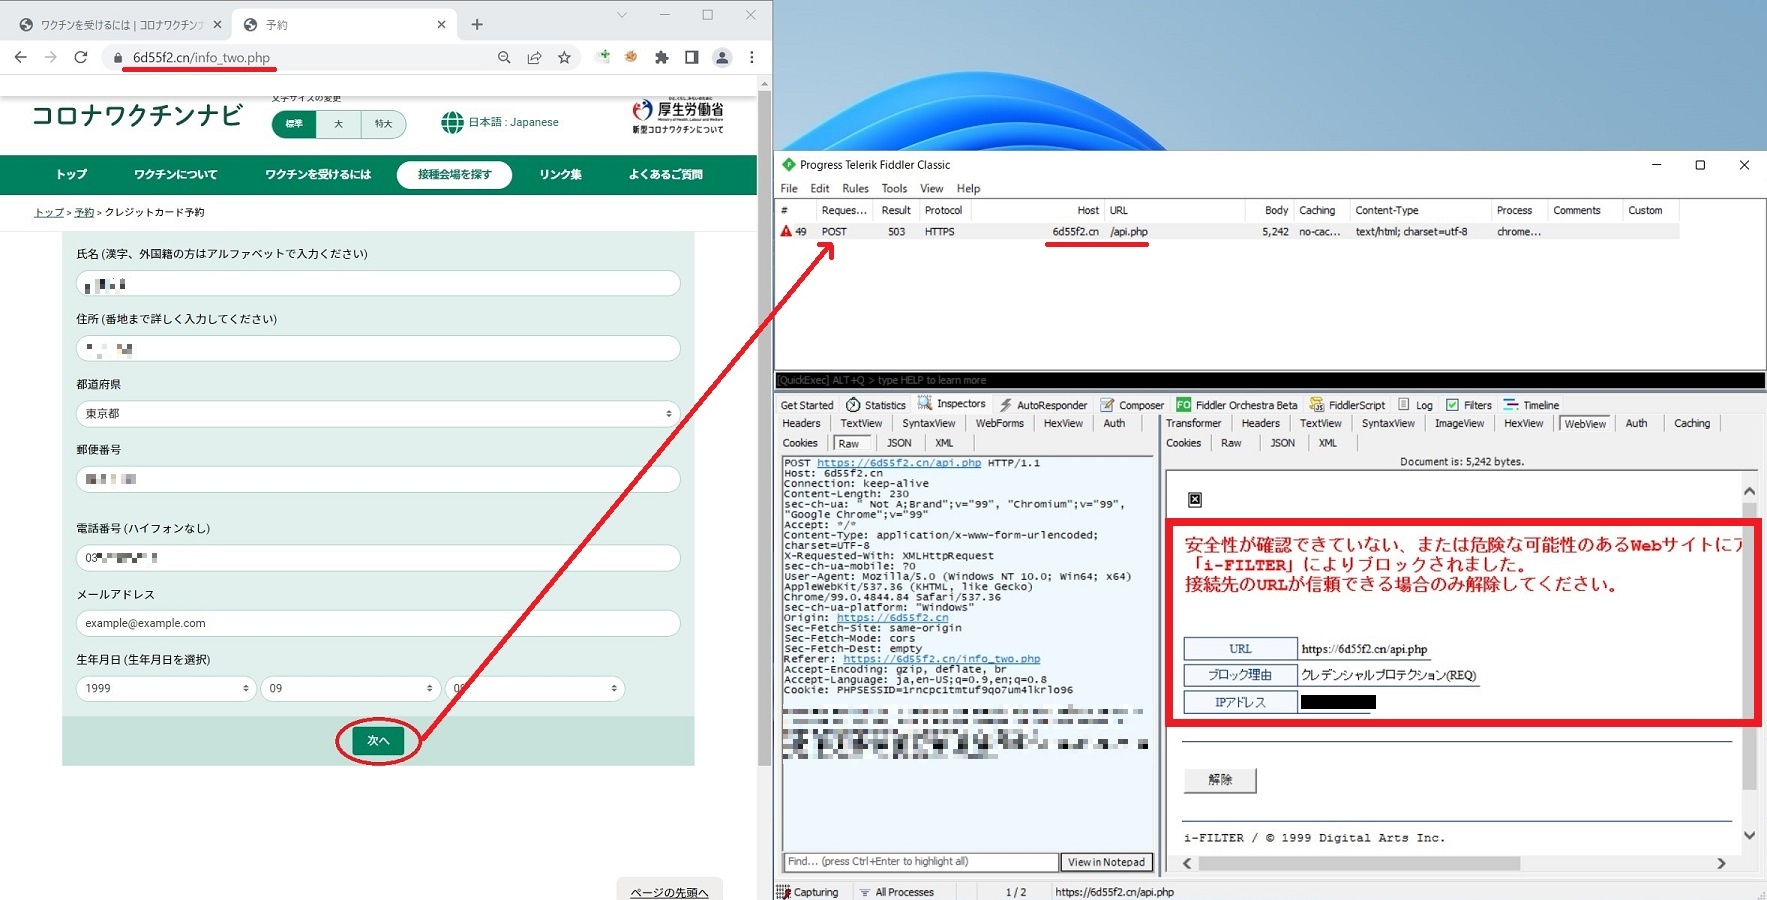Open the AutoResponder lightning tab
This screenshot has width=1767, height=900.
[1042, 405]
